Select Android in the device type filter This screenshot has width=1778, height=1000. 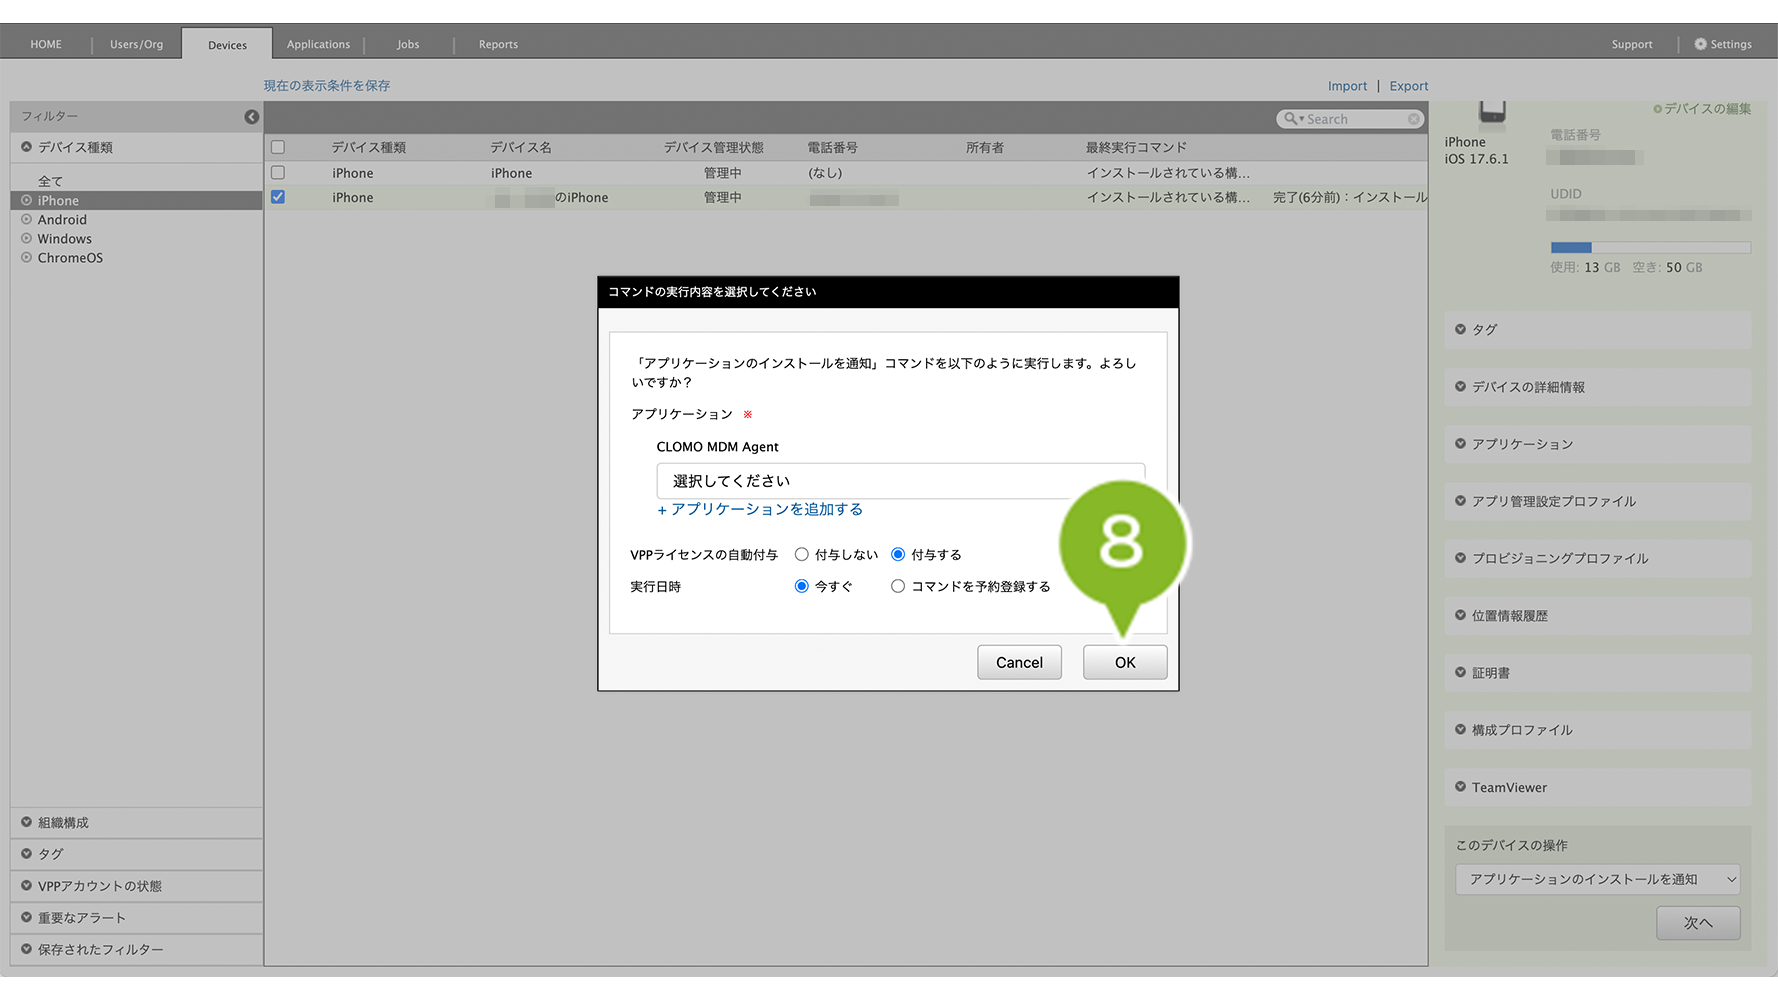point(62,220)
